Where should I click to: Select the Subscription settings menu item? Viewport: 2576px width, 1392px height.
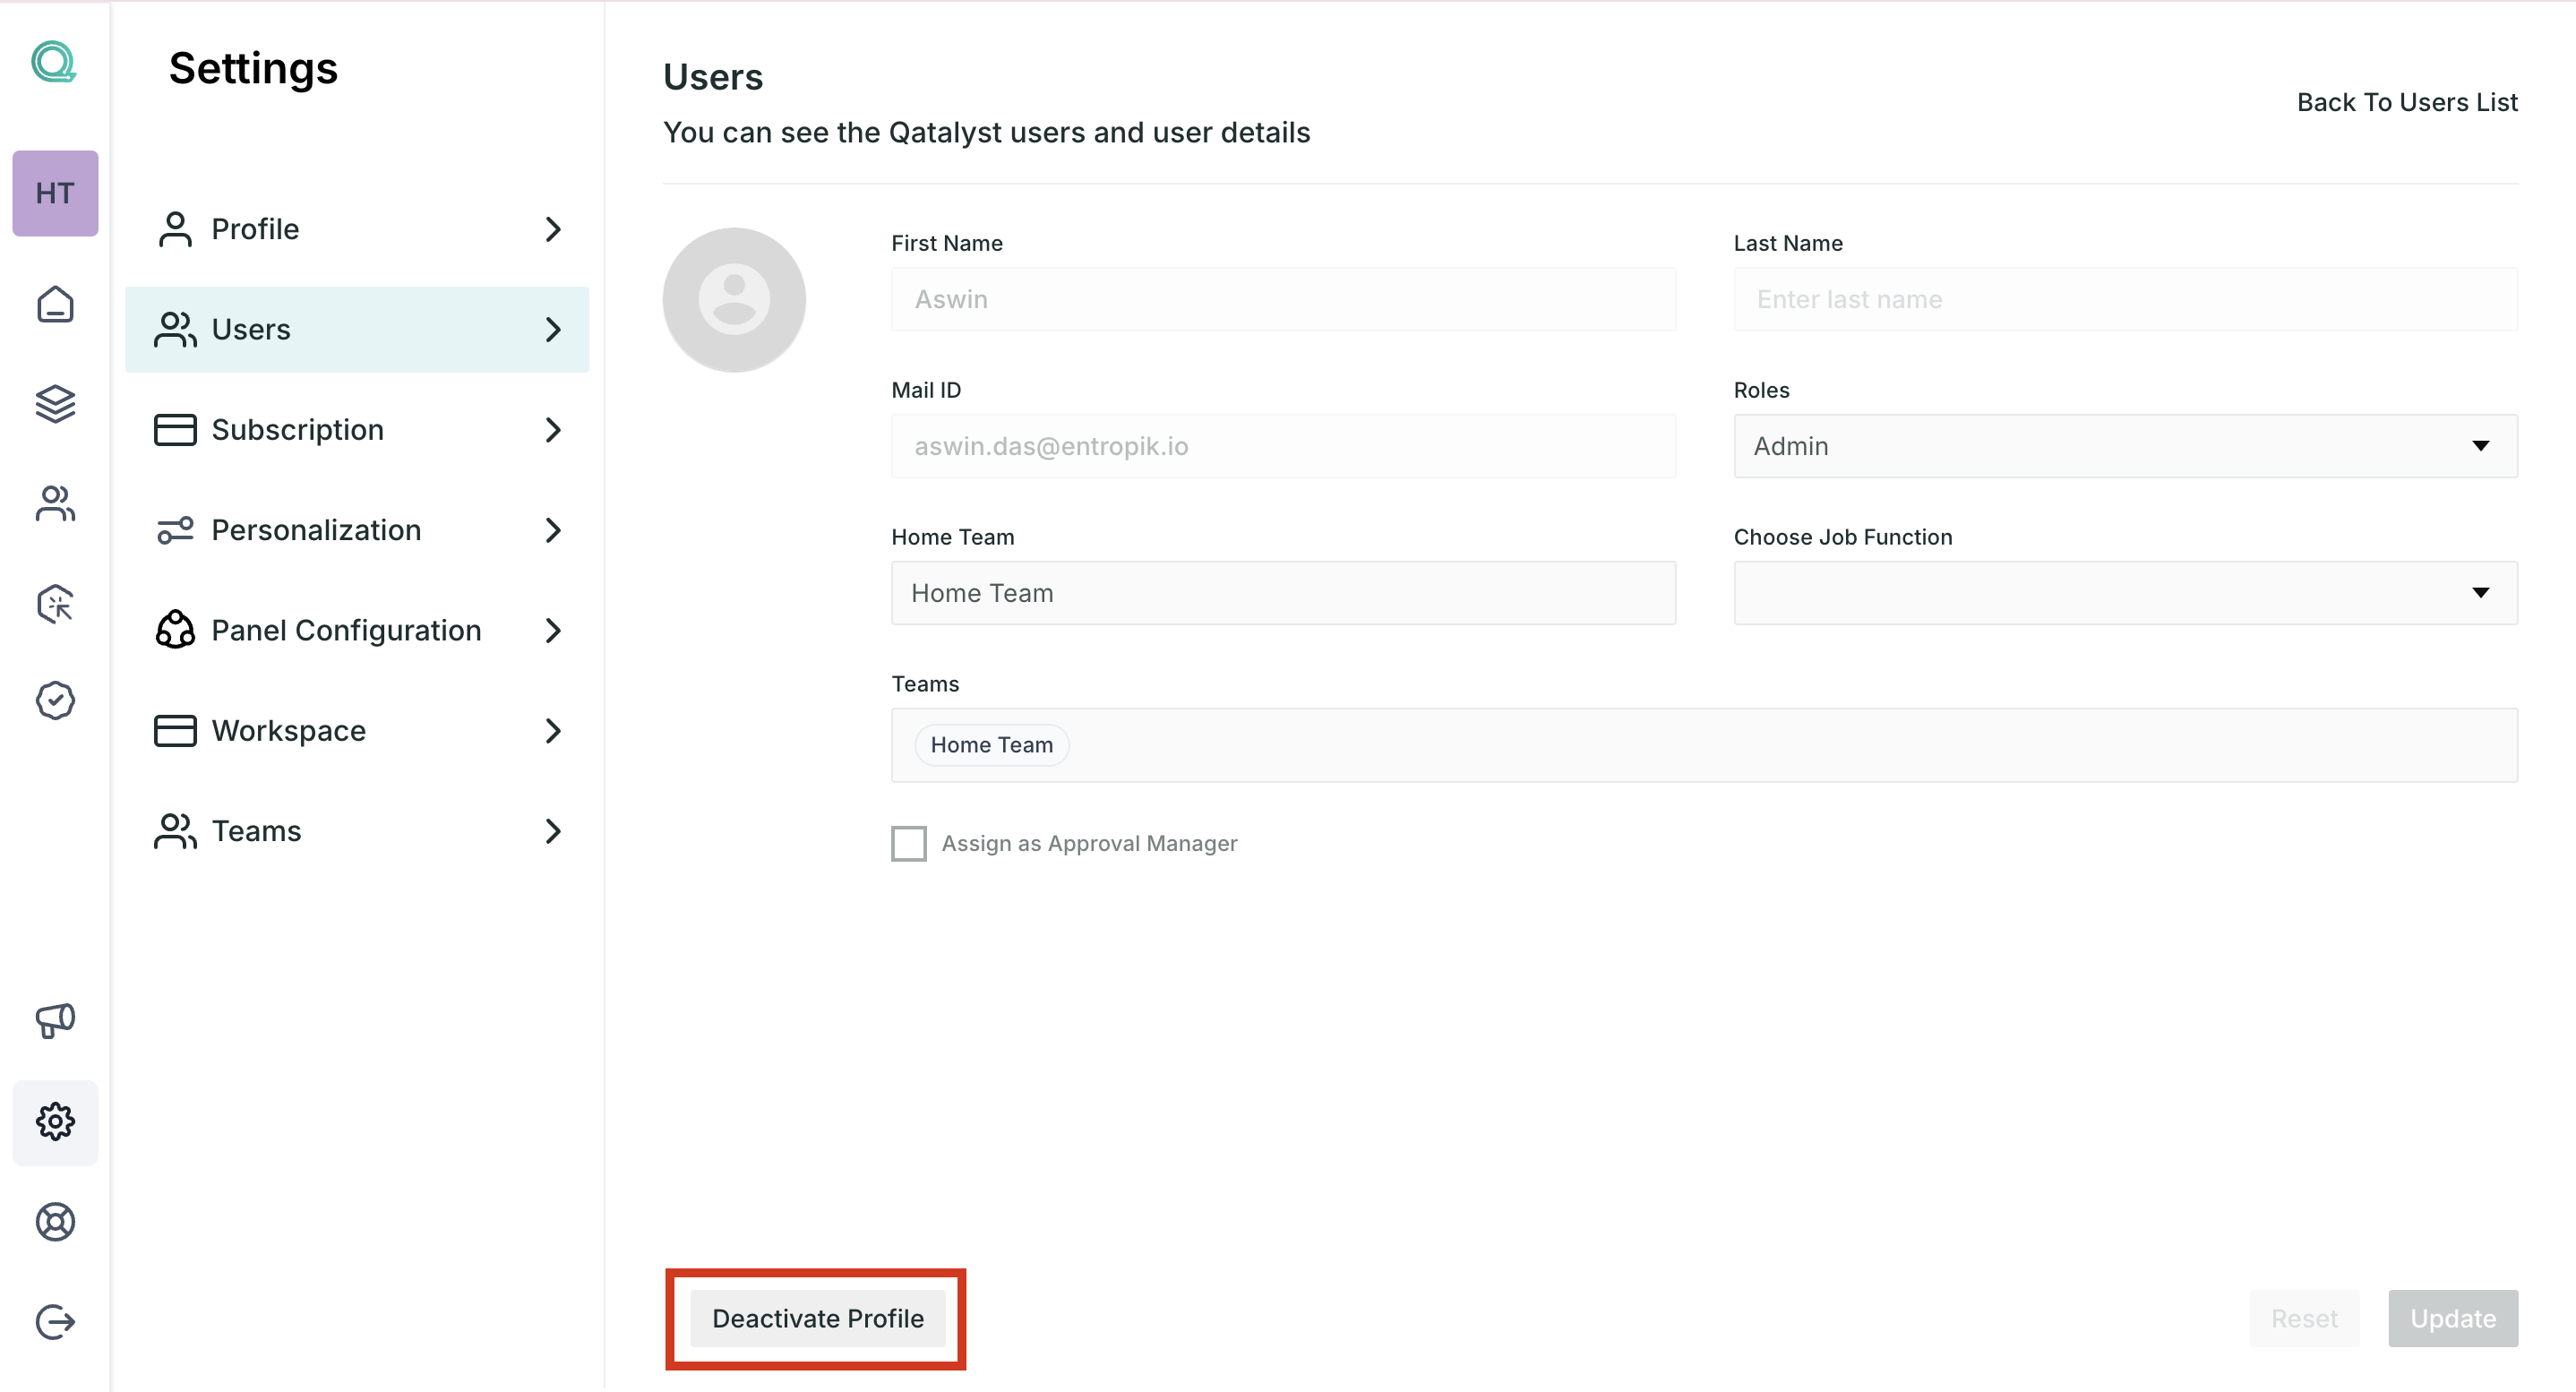357,430
